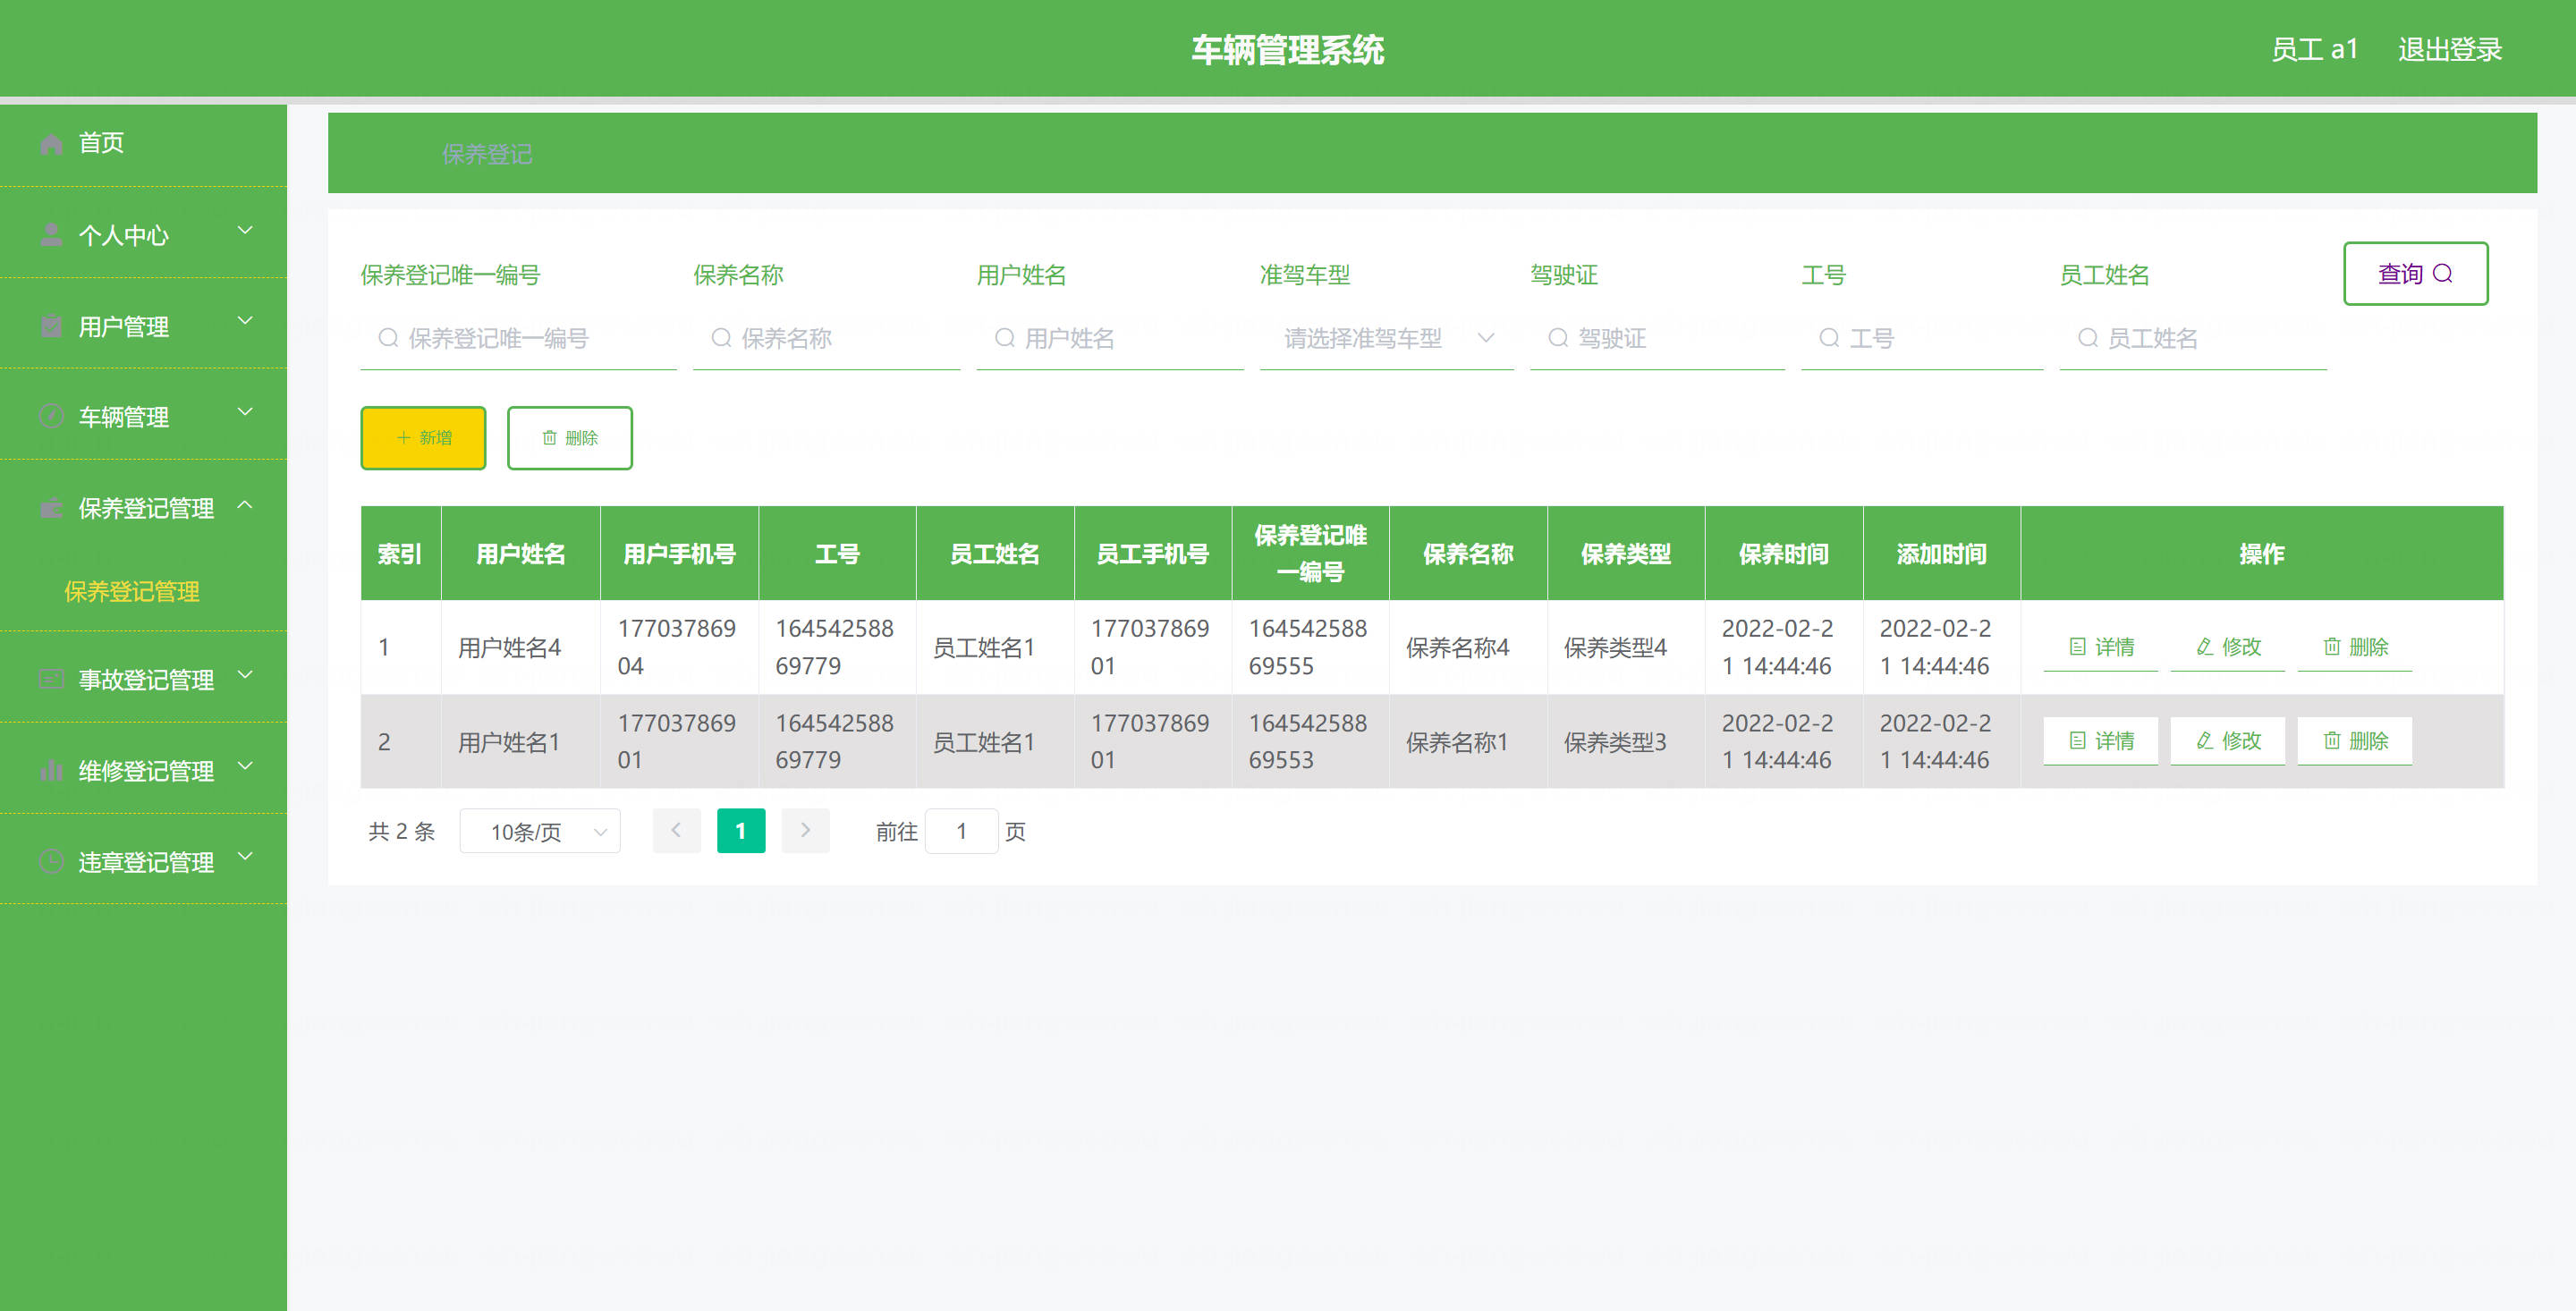Viewport: 2576px width, 1311px height.
Task: Select the 保养登记管理 submenu item
Action: [x=132, y=591]
